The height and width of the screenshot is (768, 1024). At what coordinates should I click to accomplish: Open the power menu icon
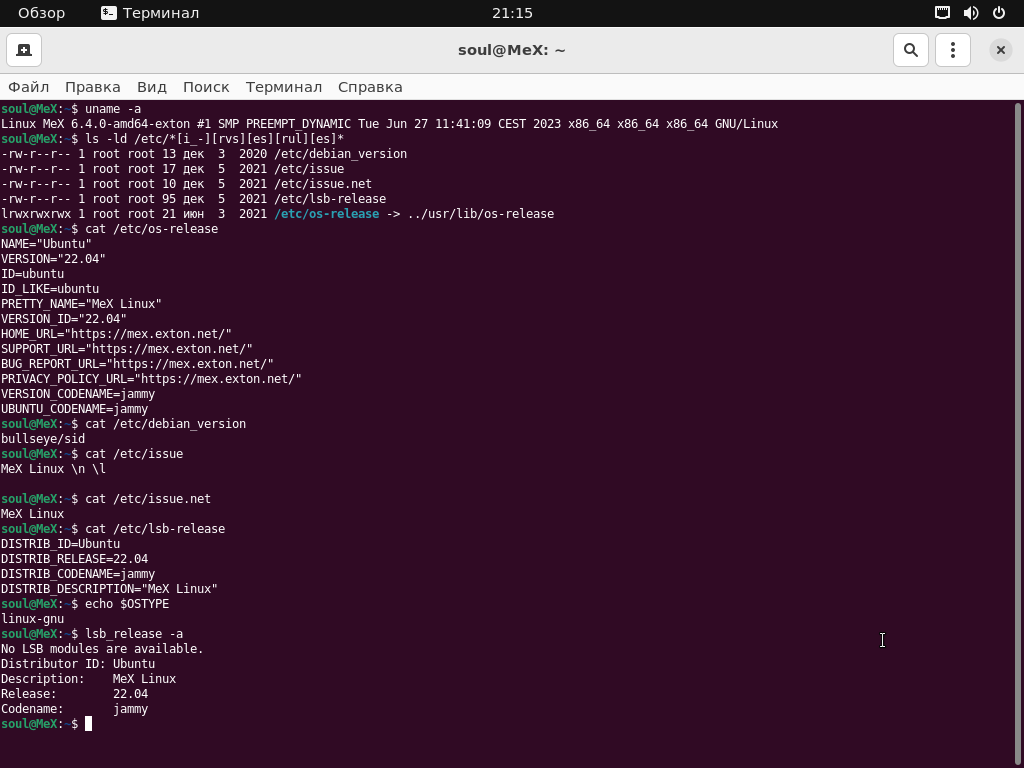[x=999, y=13]
